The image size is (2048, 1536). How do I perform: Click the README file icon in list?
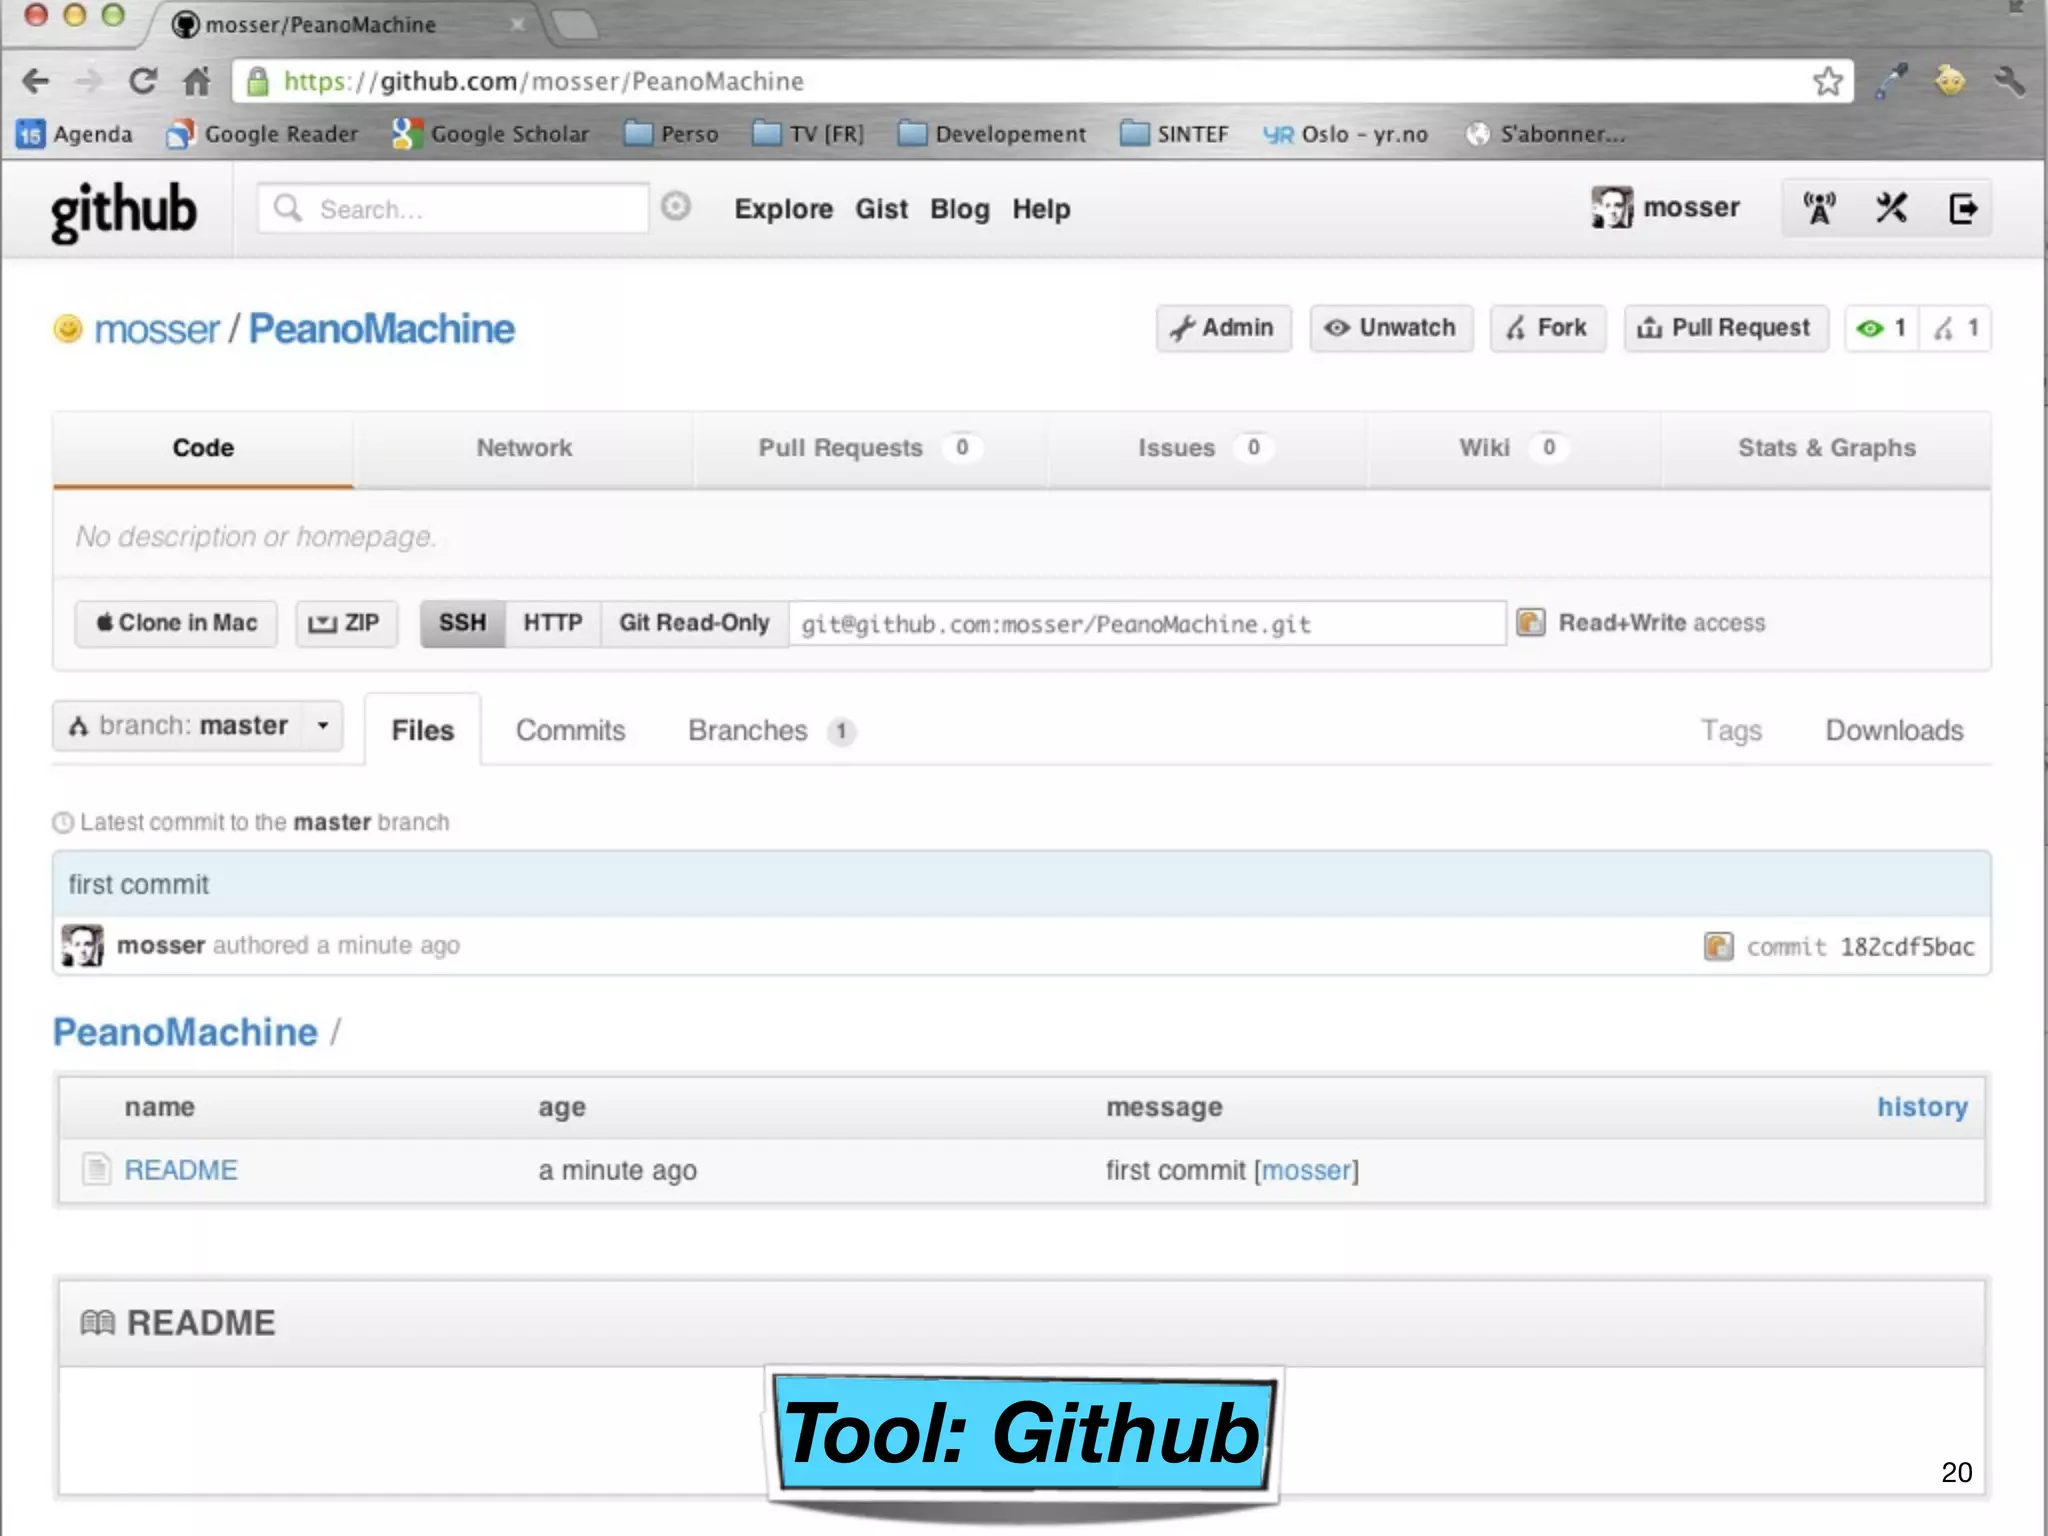point(96,1169)
